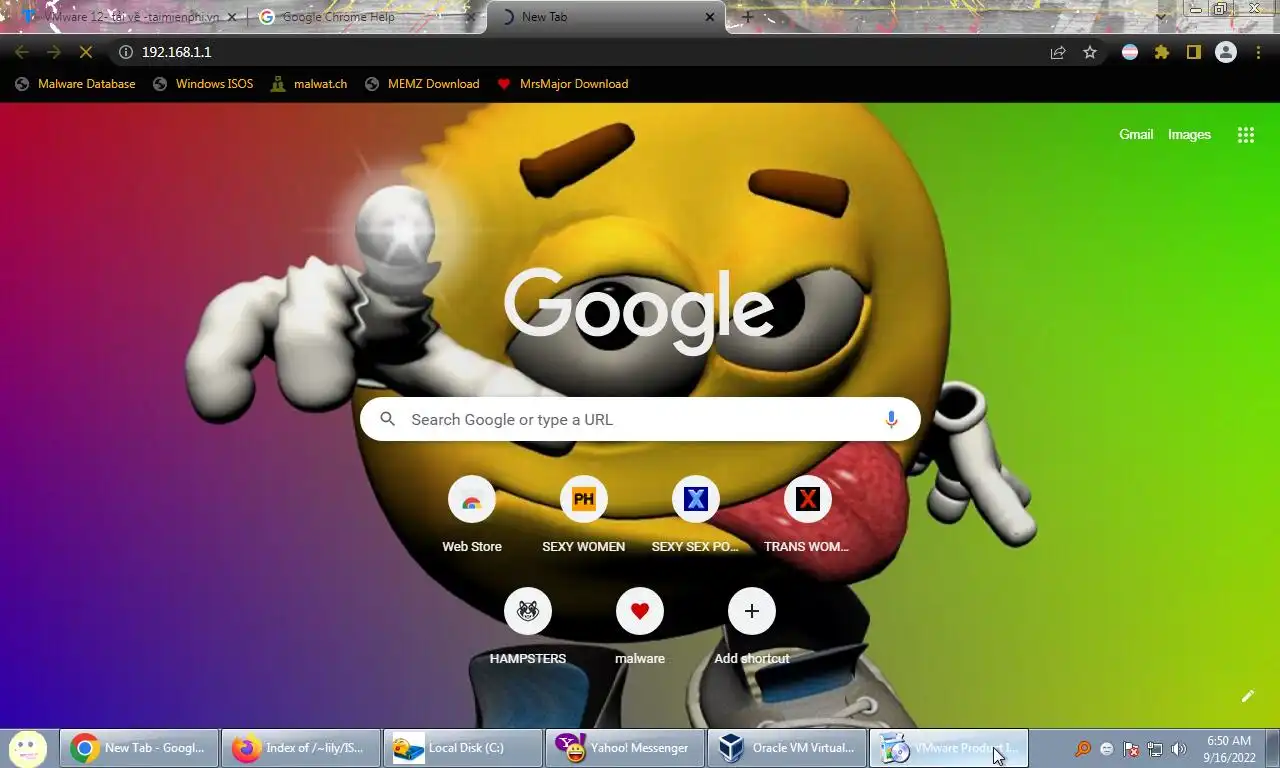Customize this page with the pencil icon
Image resolution: width=1280 pixels, height=768 pixels.
point(1248,696)
